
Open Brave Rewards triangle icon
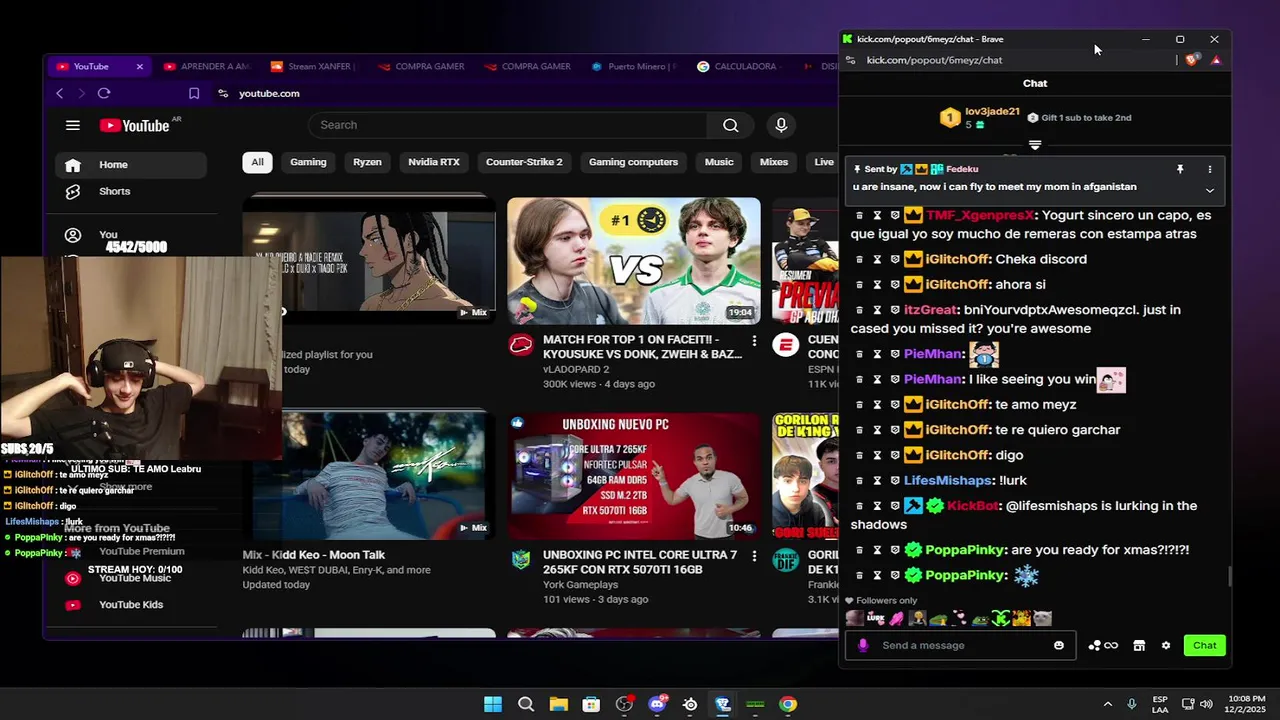[1215, 60]
